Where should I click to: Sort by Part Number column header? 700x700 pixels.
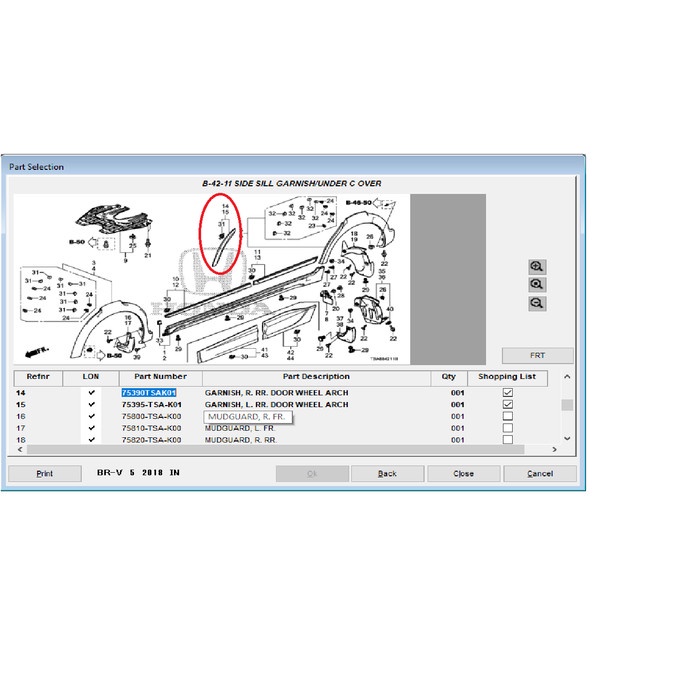click(161, 377)
